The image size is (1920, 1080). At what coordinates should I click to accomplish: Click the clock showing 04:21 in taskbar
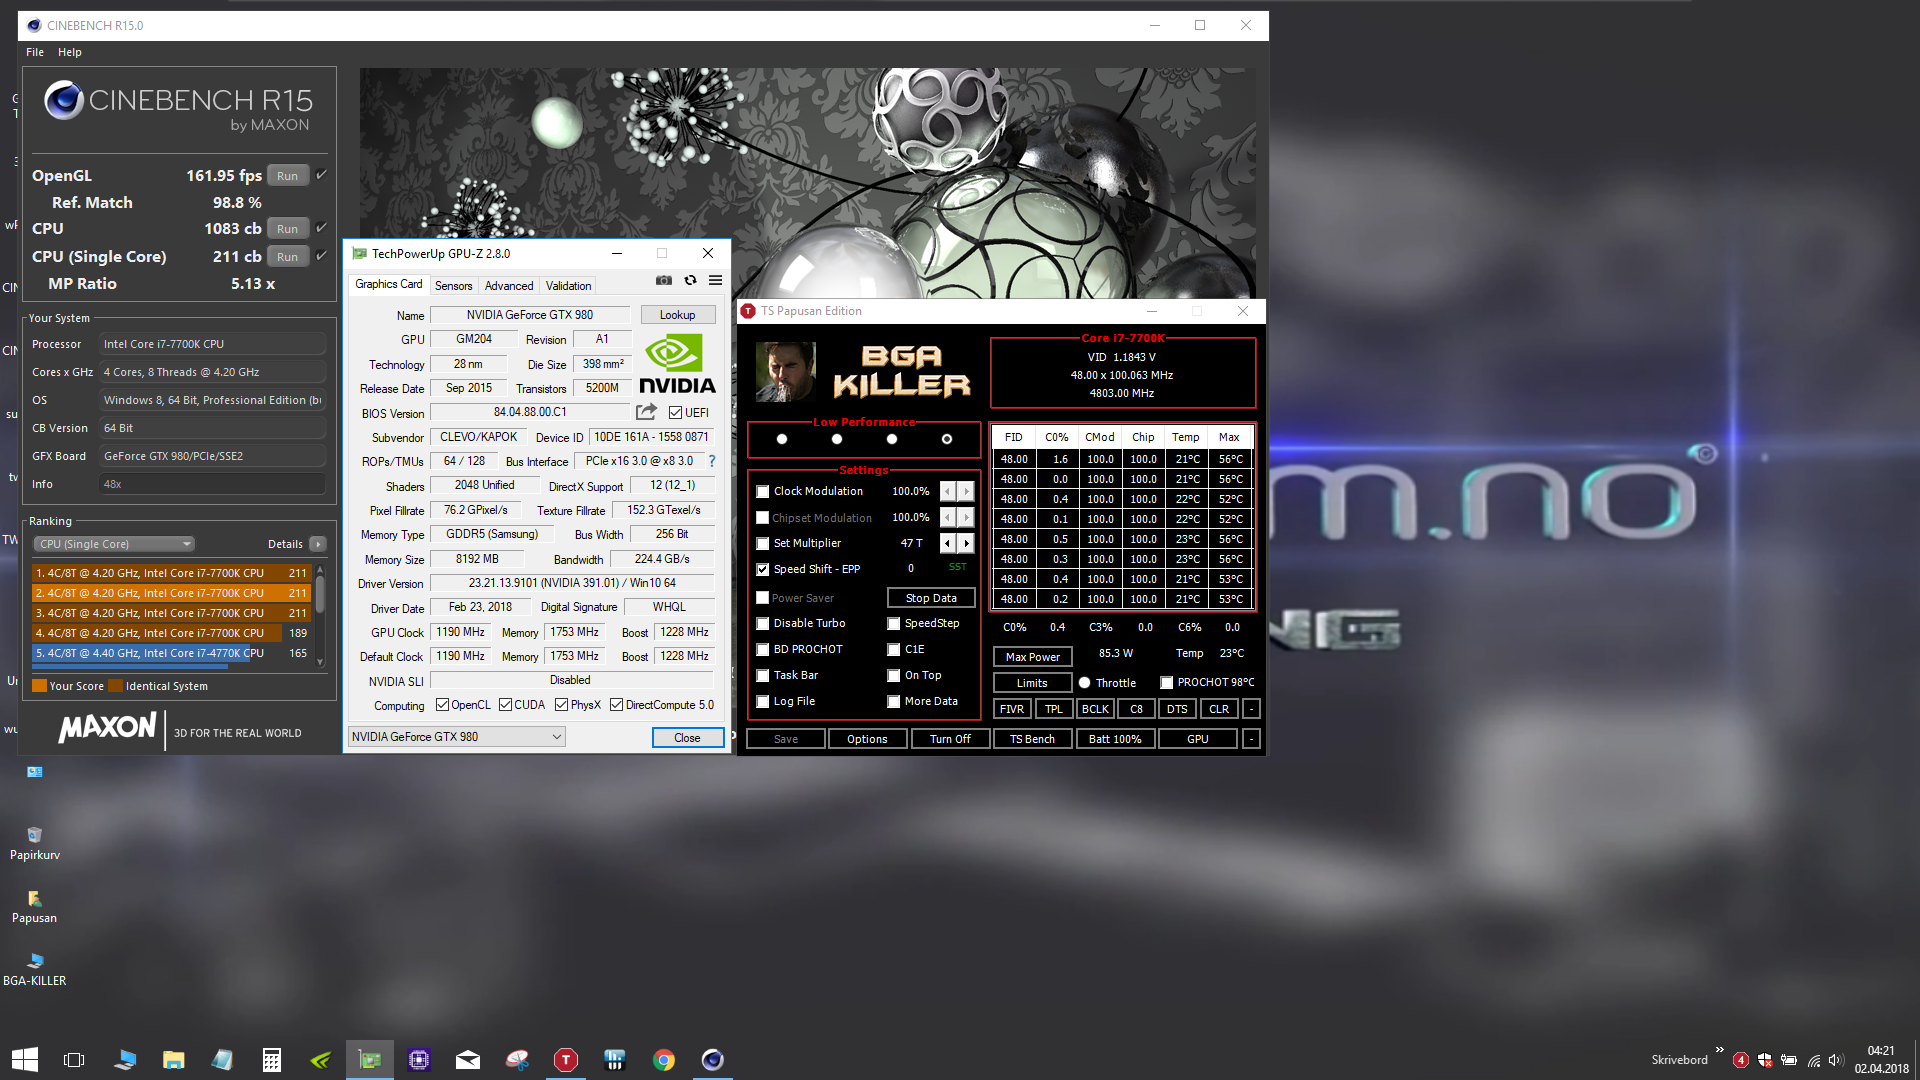coord(1881,1051)
